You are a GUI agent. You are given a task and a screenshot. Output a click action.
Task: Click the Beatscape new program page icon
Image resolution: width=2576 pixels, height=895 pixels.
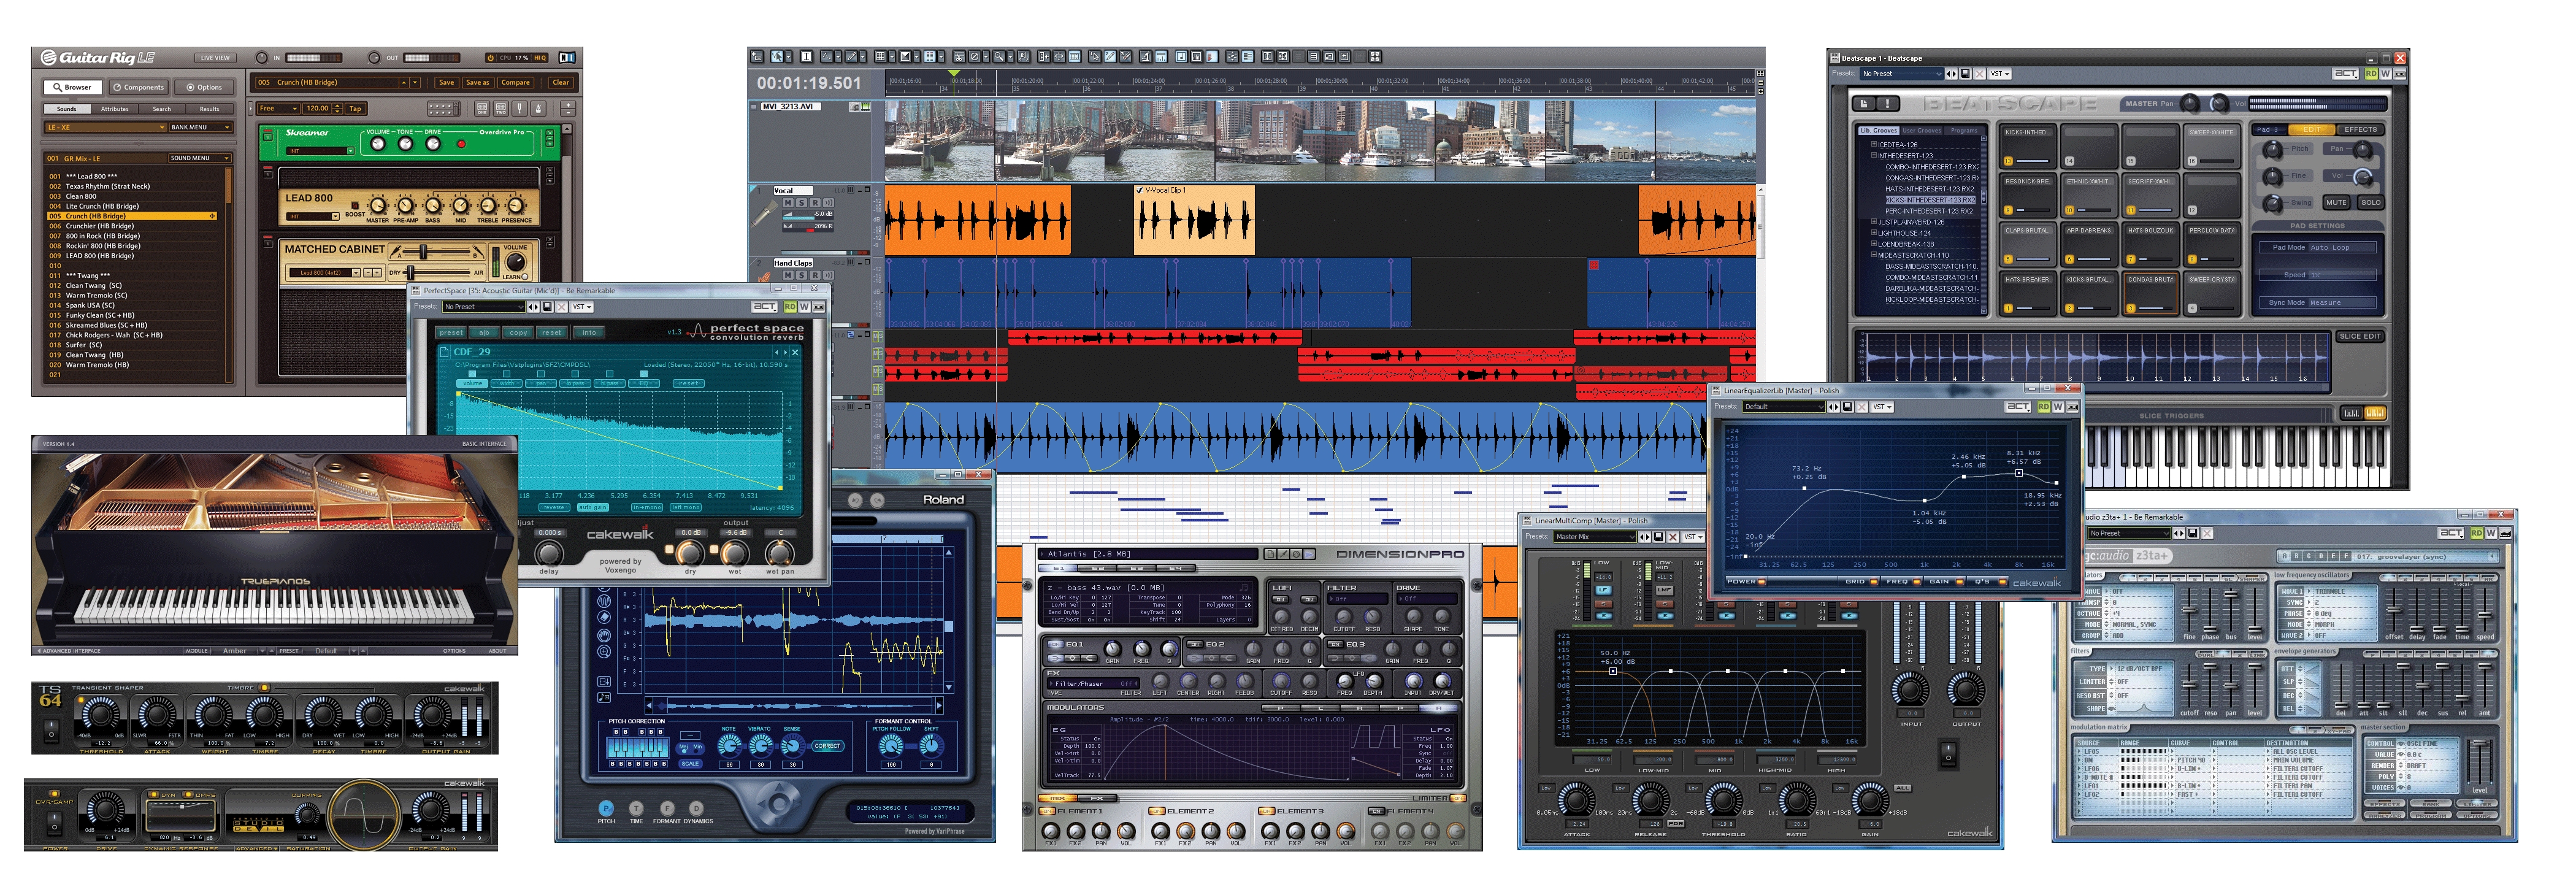[1864, 104]
